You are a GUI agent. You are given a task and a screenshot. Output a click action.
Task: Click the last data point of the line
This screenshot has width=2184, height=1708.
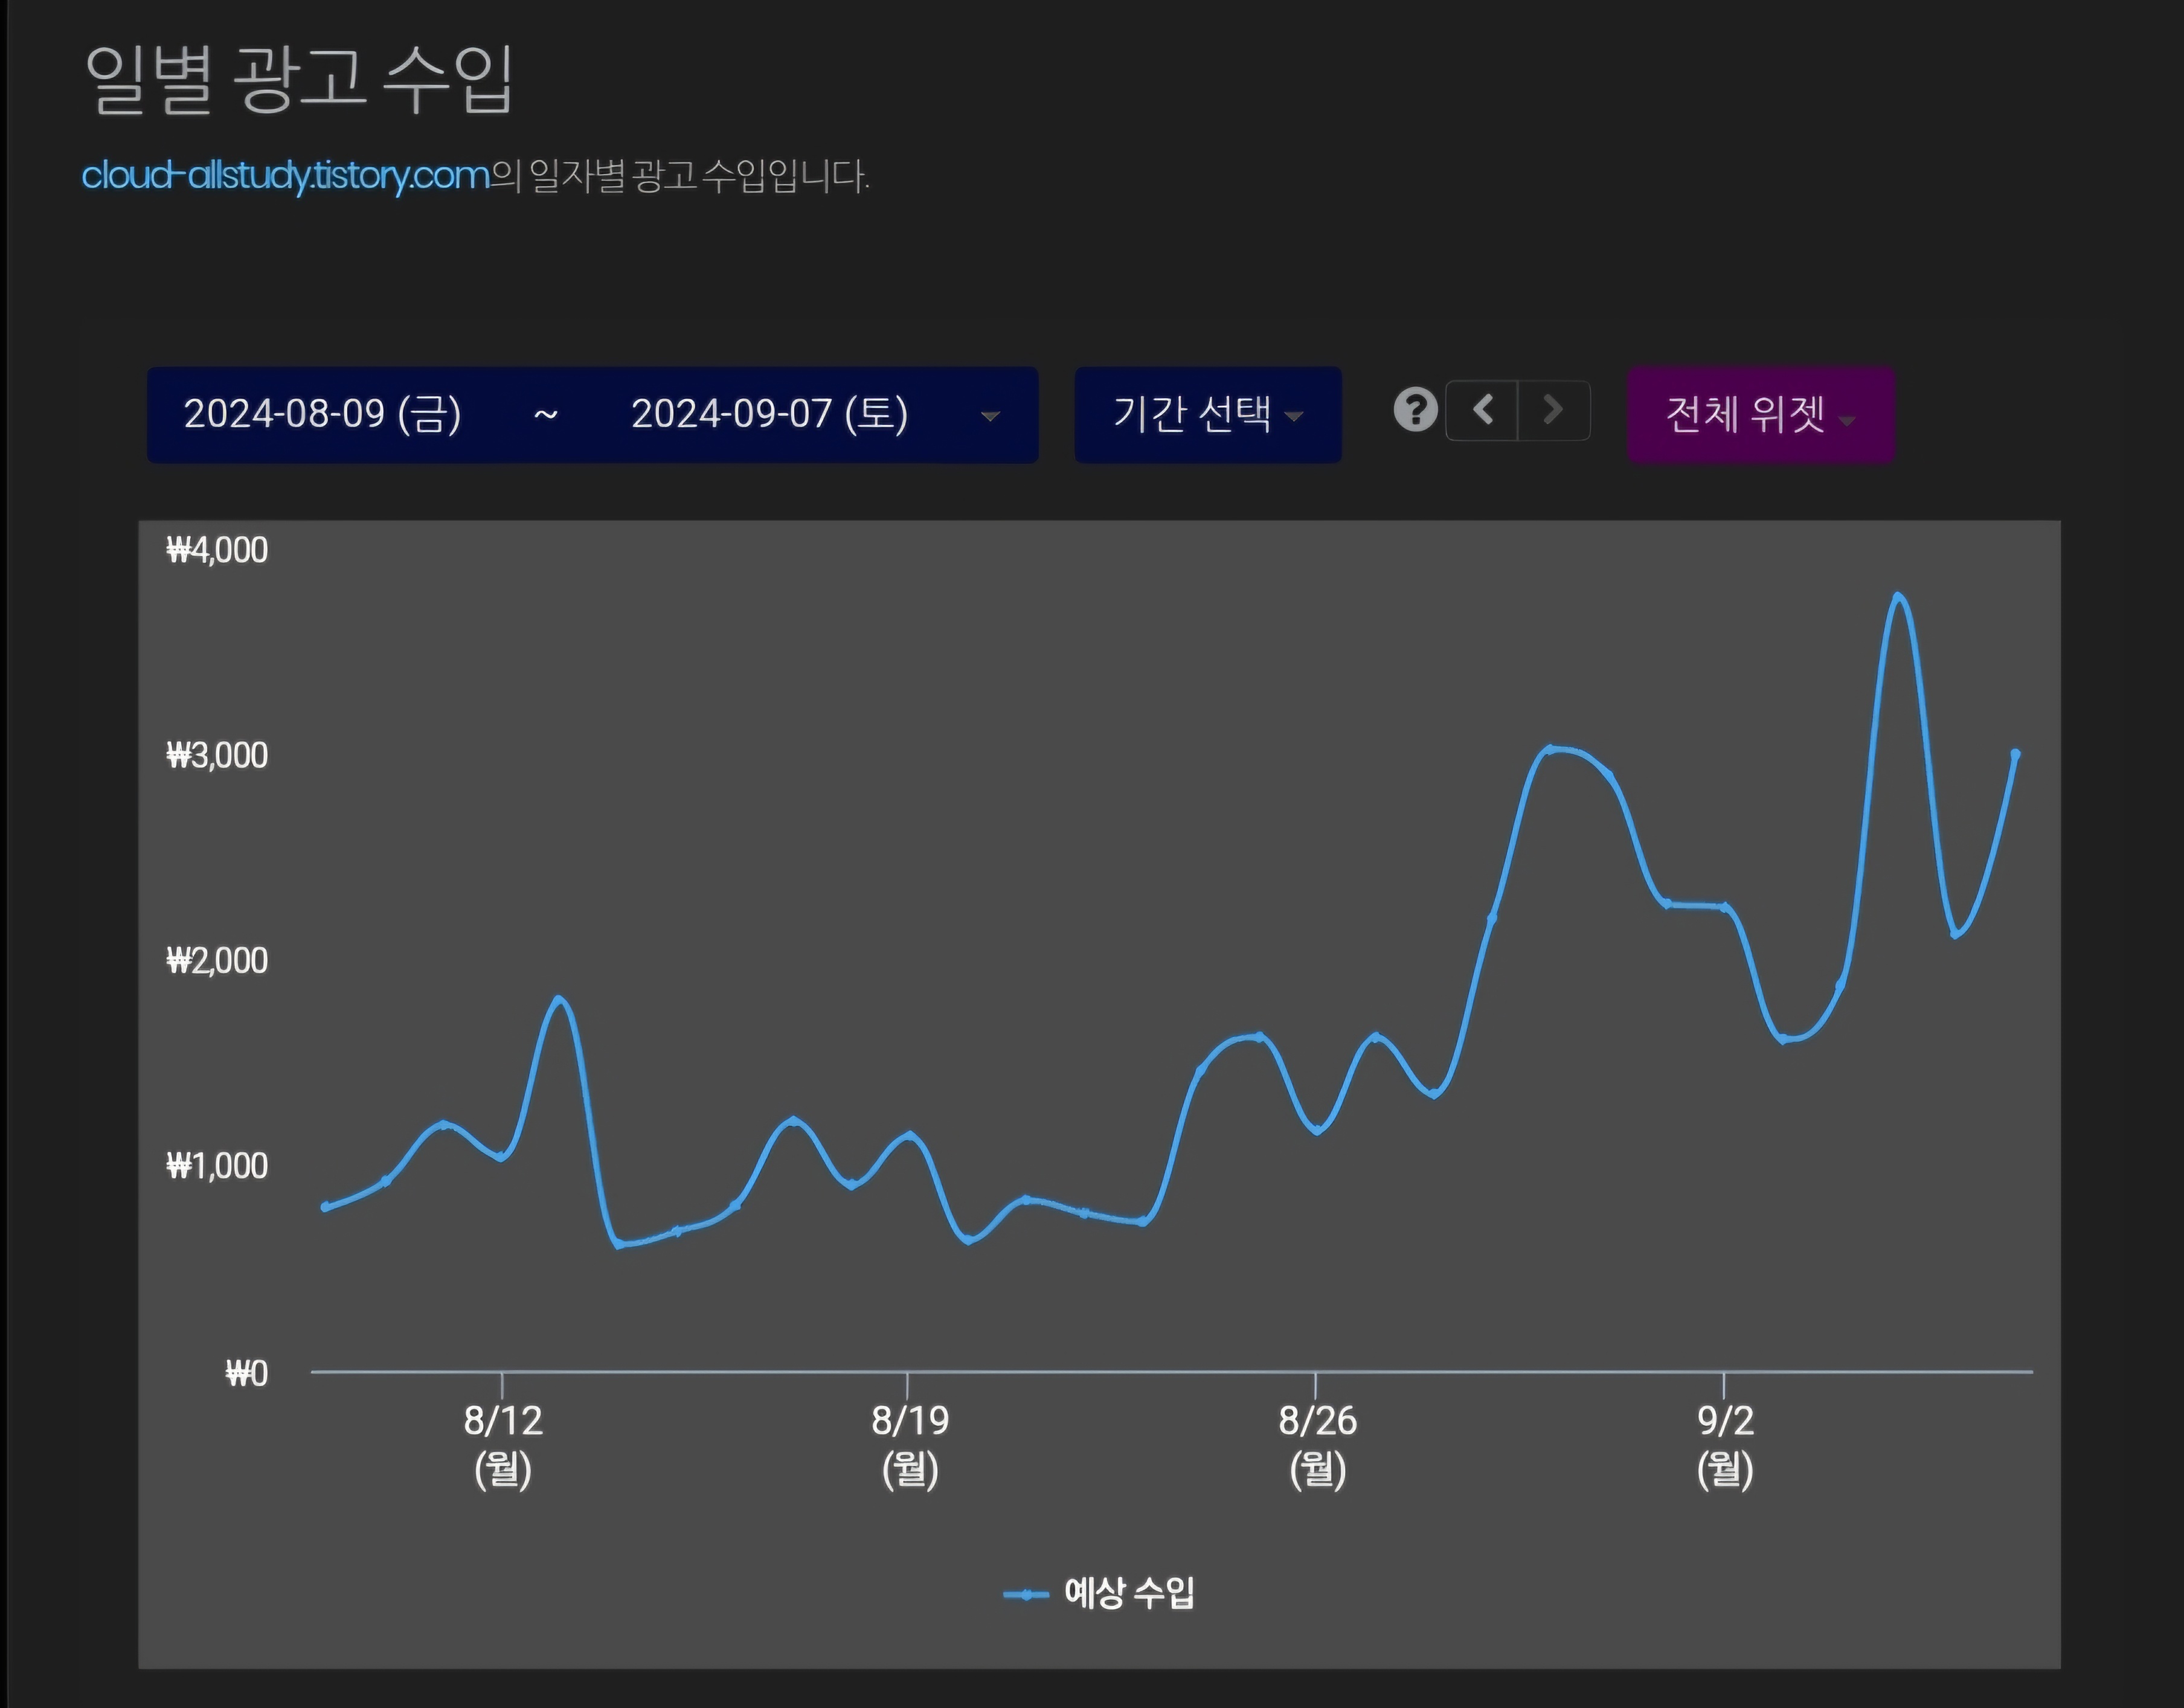[2015, 754]
